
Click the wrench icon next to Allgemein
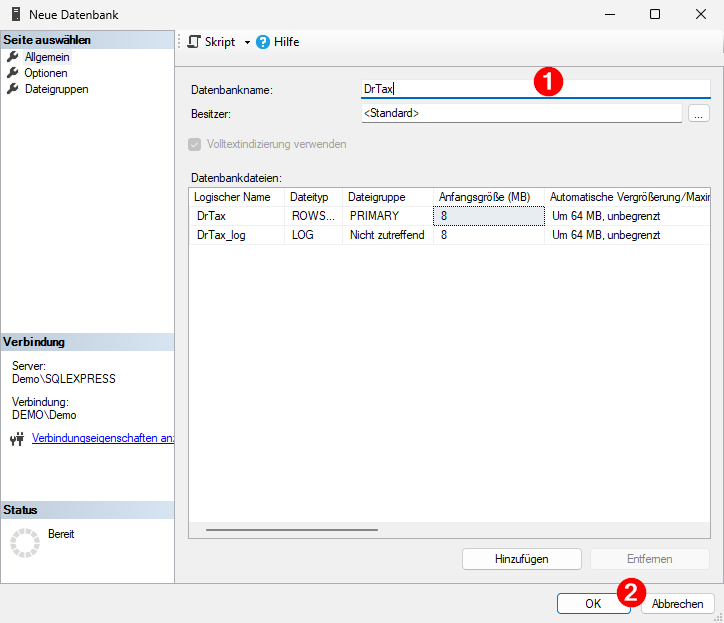pos(12,57)
